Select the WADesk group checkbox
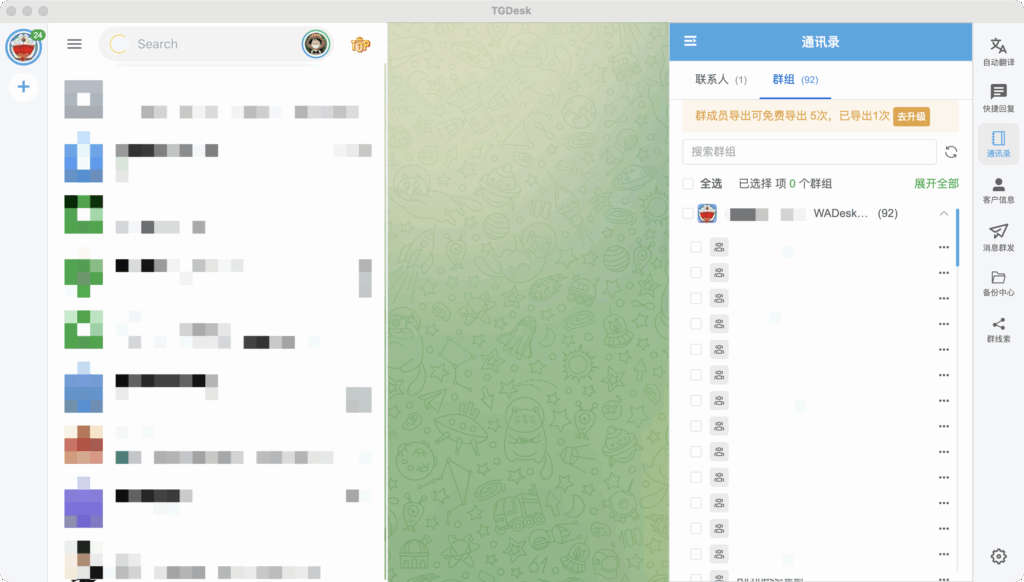The height and width of the screenshot is (582, 1024). coord(687,213)
